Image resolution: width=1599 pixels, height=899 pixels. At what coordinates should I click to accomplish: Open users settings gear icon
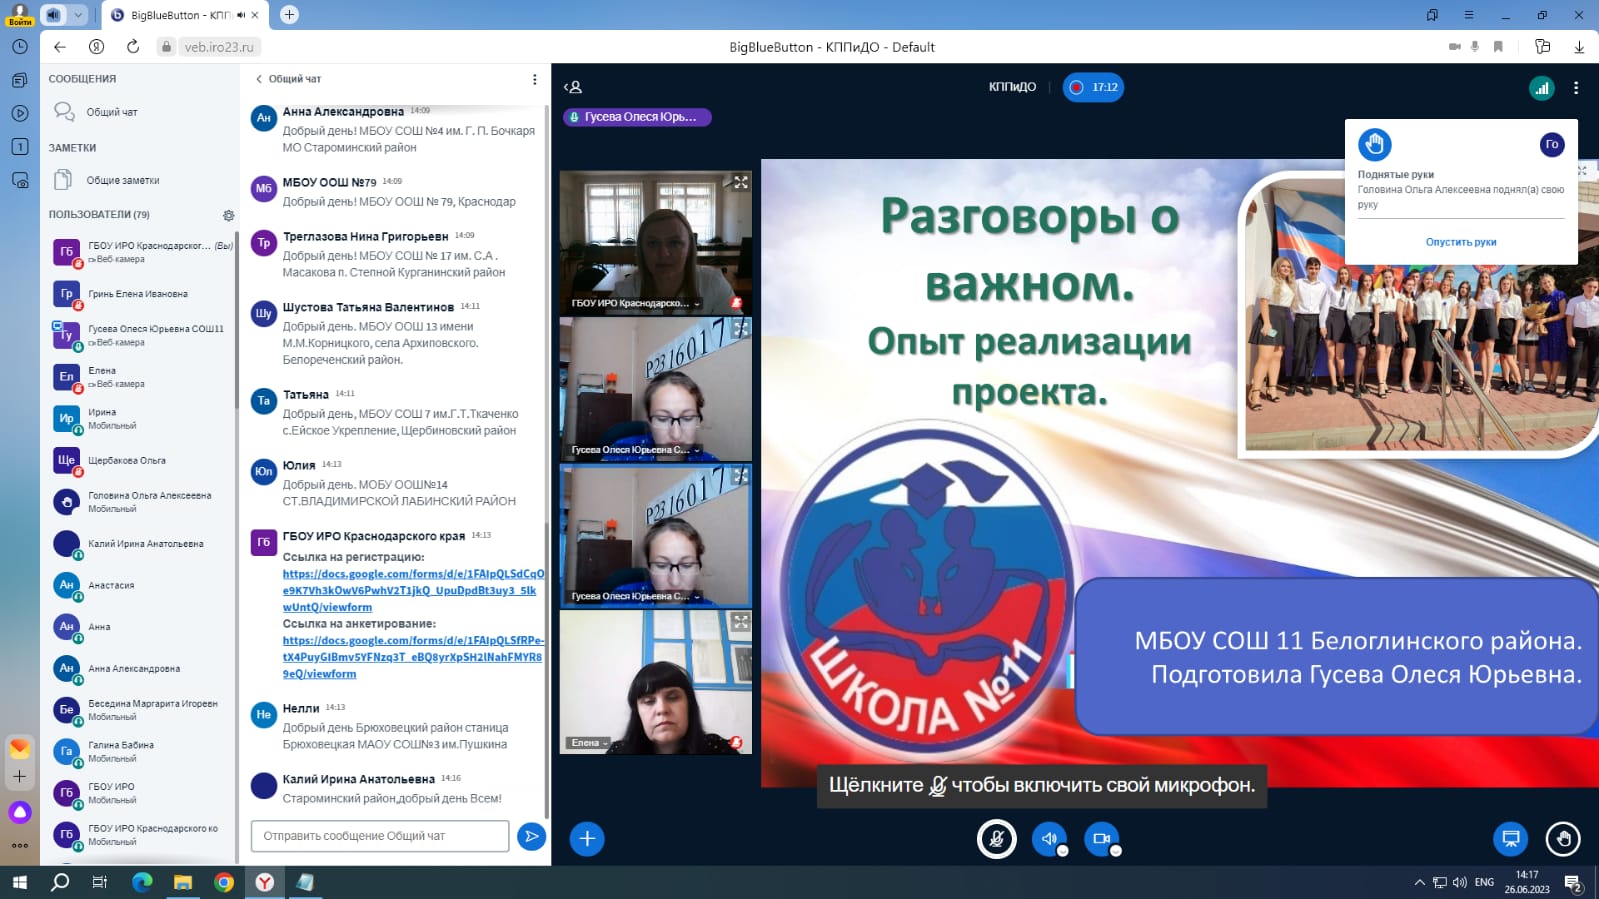click(x=228, y=215)
